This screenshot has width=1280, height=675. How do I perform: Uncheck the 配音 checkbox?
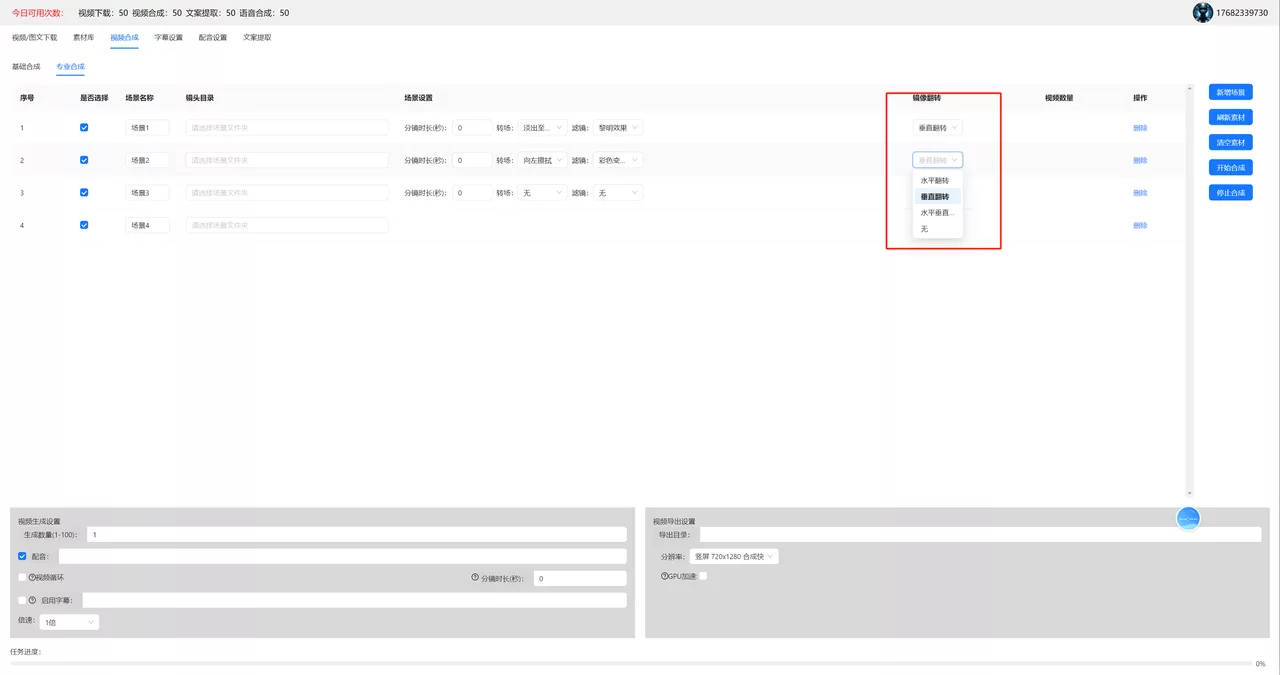(23, 556)
